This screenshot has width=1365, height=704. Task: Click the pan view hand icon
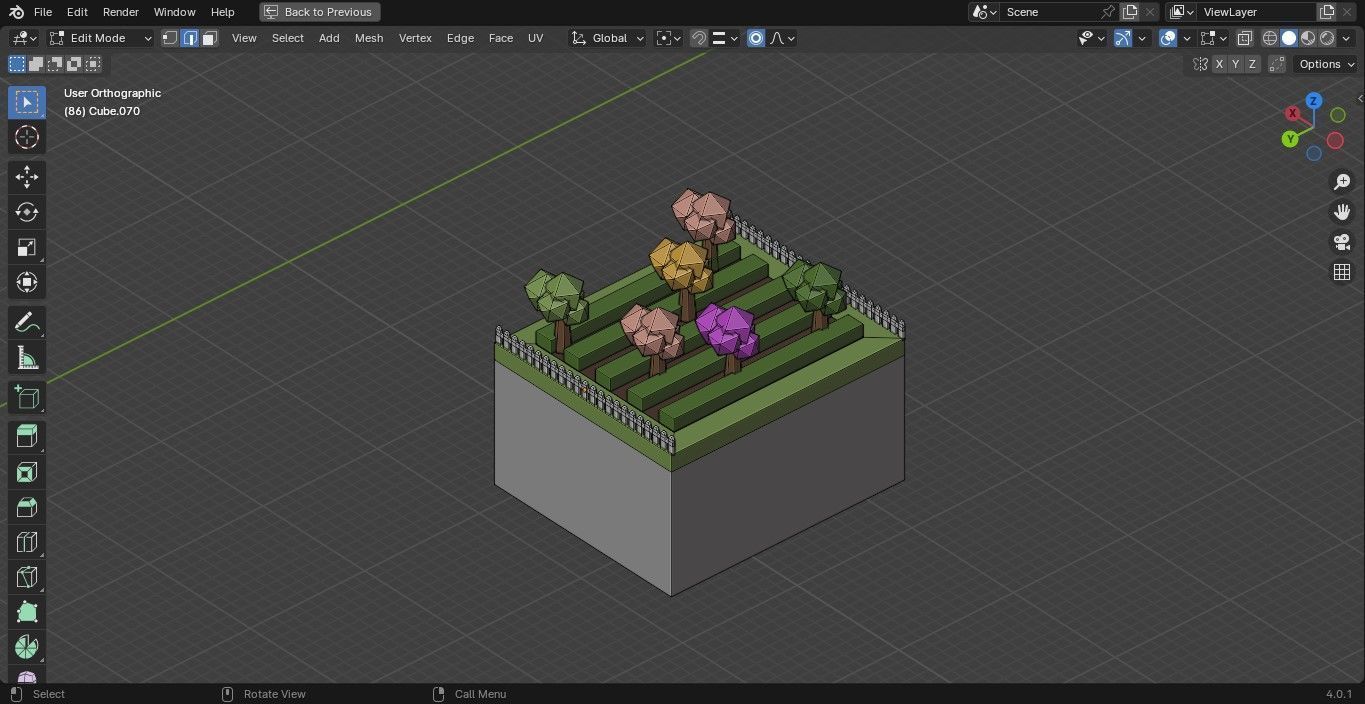[1342, 211]
